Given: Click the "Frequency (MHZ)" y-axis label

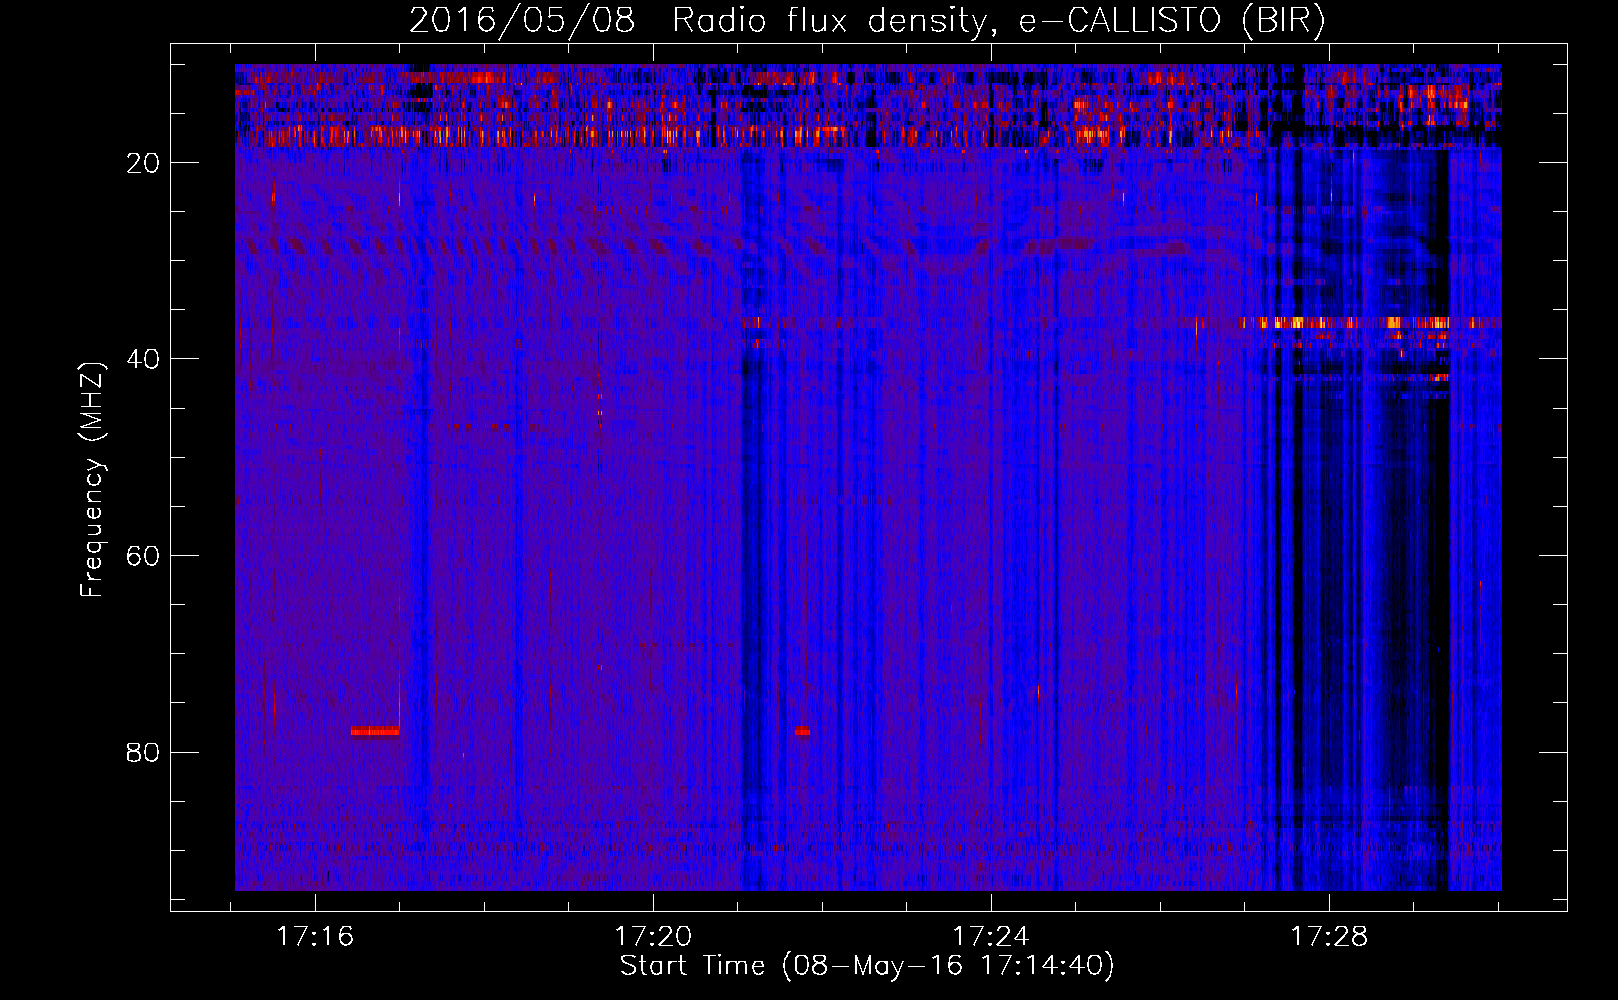Looking at the screenshot, I should (x=92, y=480).
